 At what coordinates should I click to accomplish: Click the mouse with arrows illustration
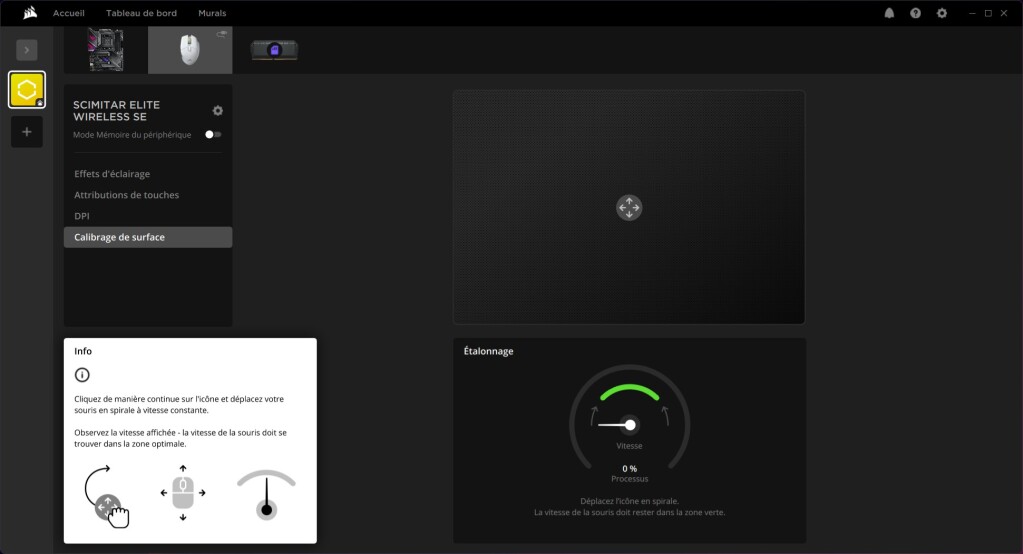(183, 493)
